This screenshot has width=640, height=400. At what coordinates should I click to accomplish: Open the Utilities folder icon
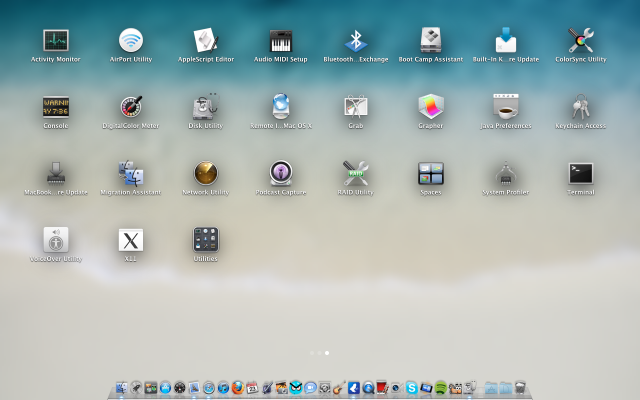(x=206, y=240)
